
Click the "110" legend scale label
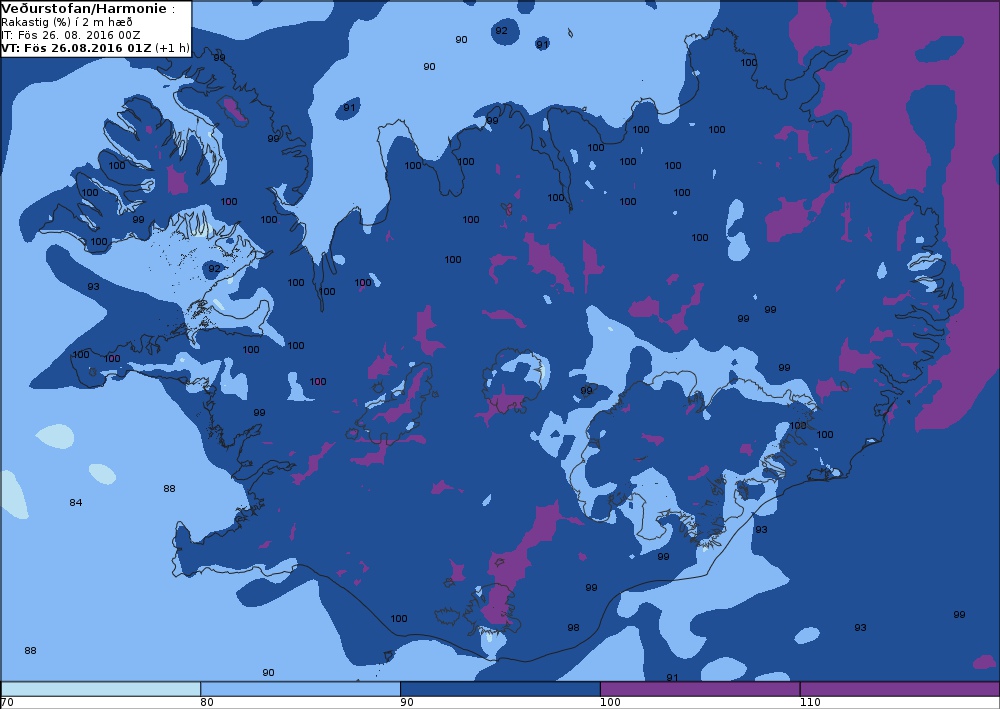810,703
